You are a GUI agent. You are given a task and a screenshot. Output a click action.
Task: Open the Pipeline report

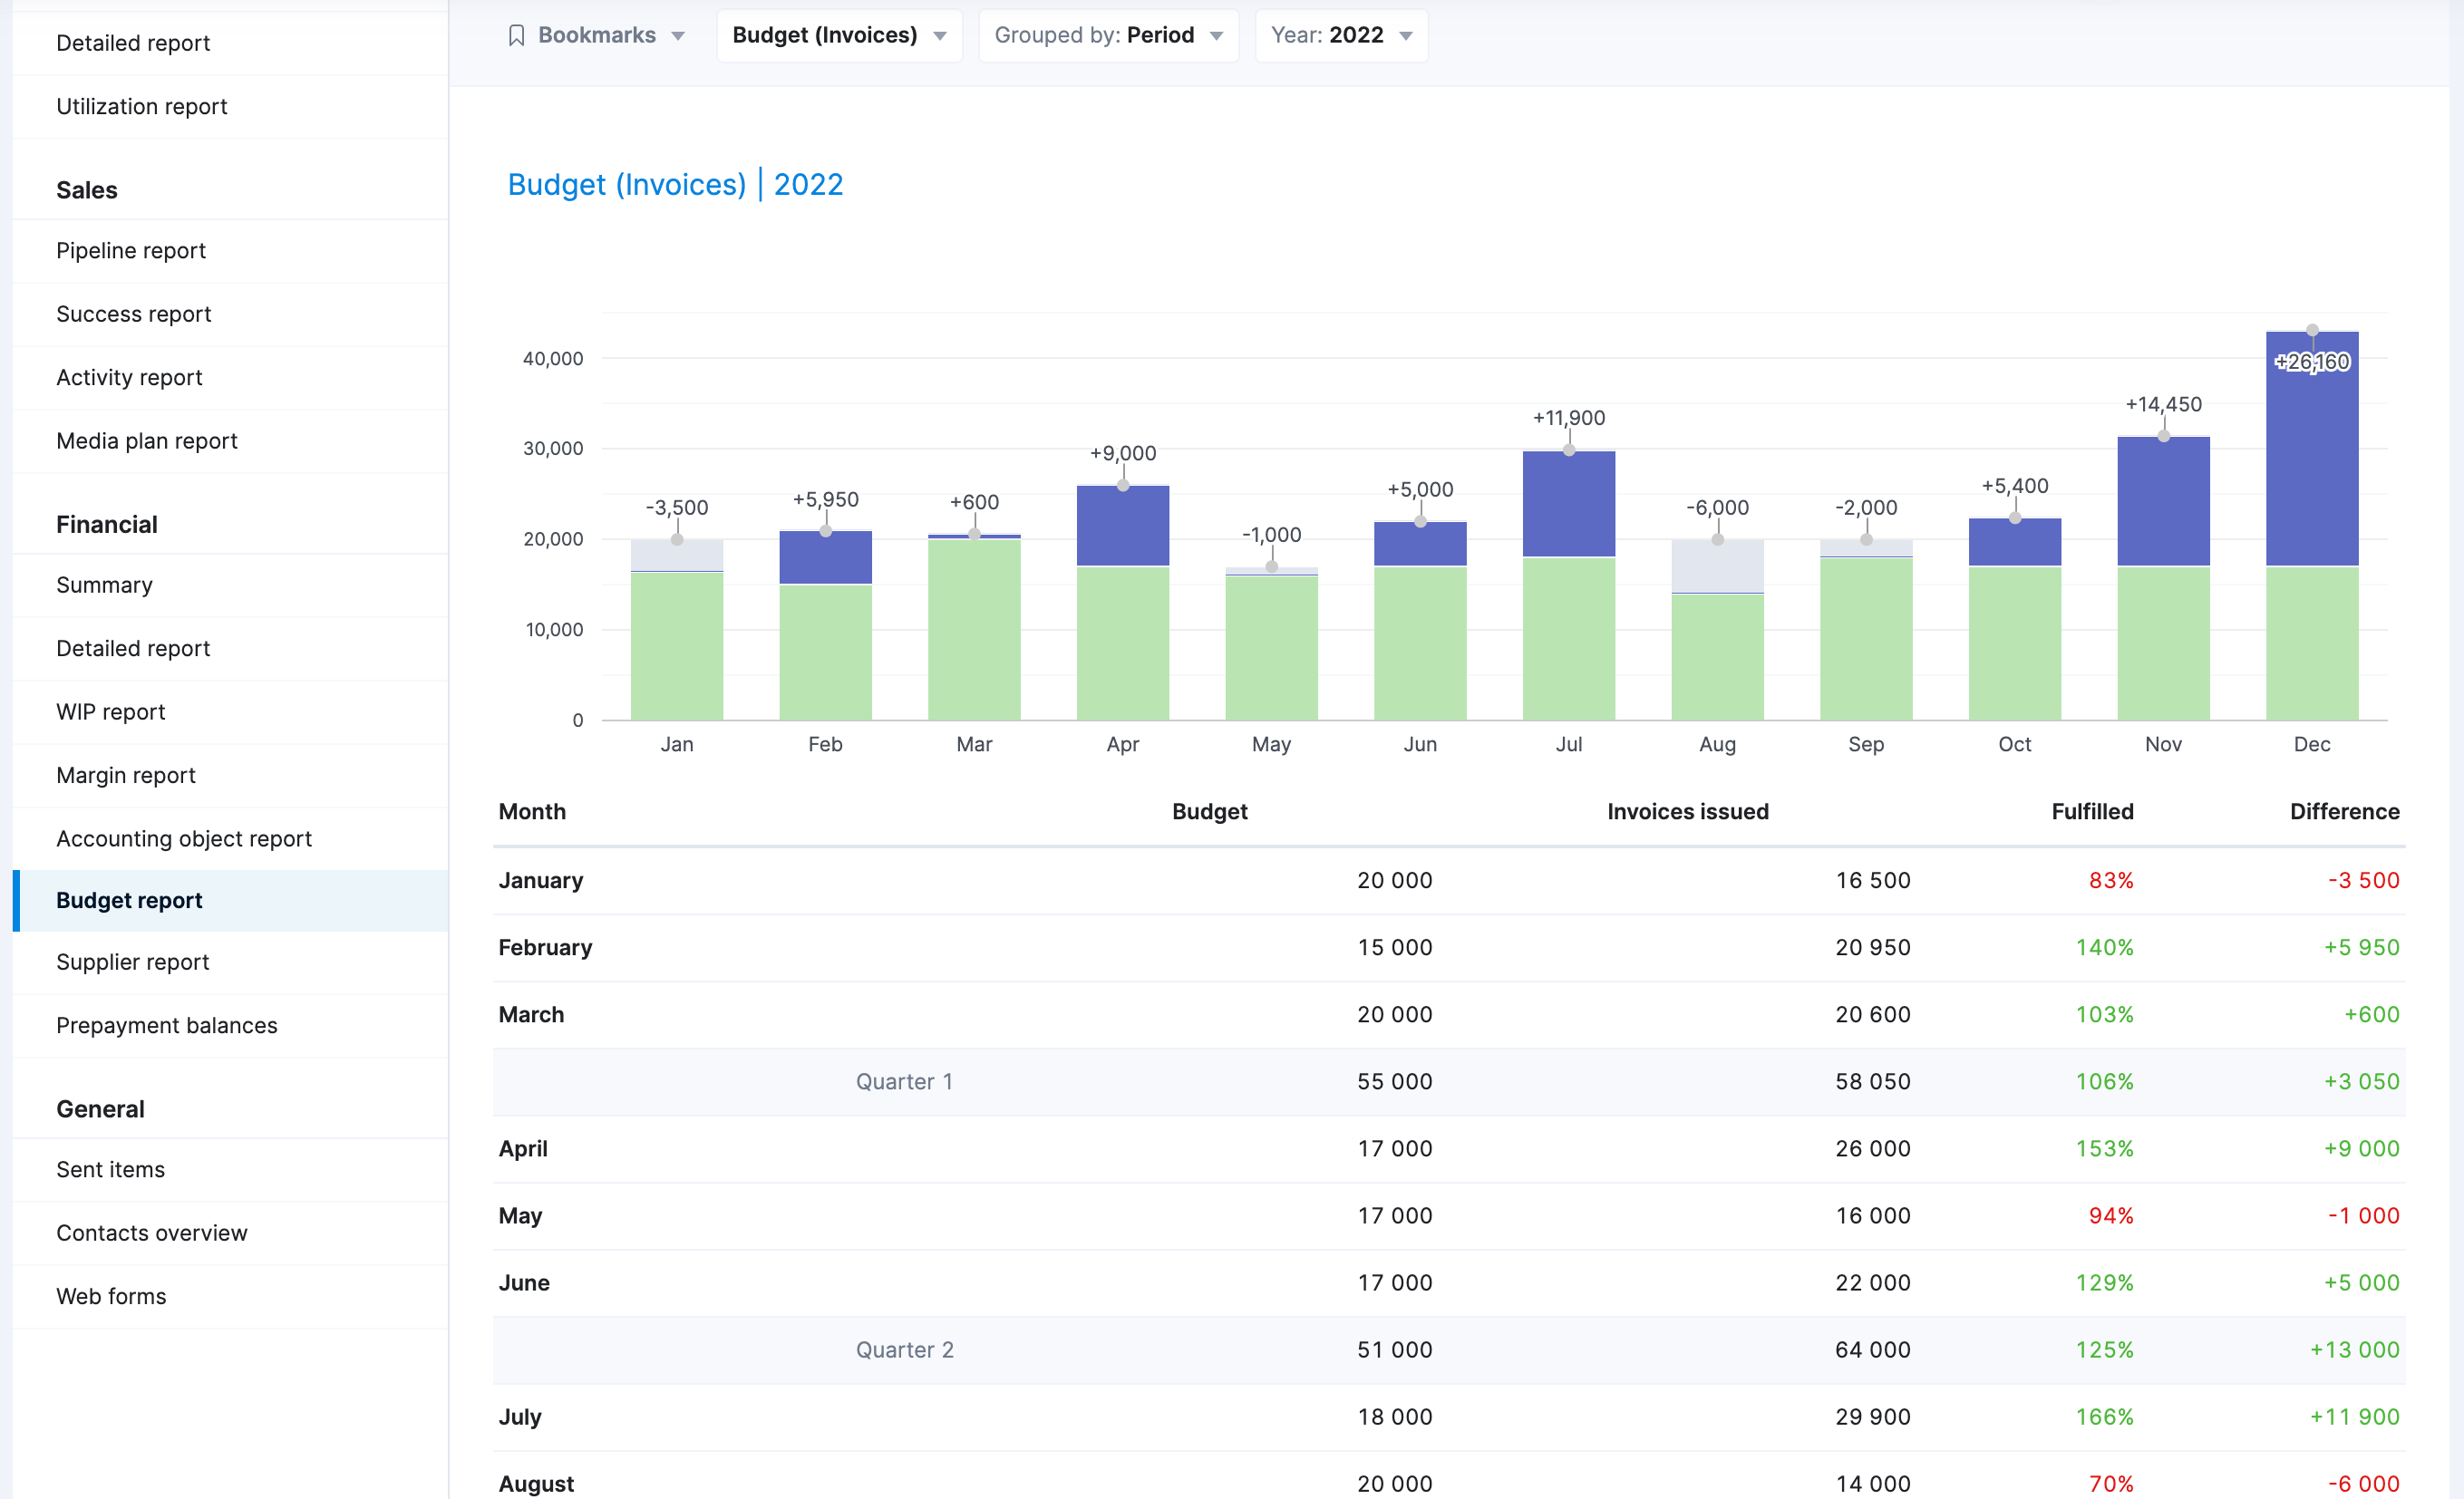[x=130, y=250]
